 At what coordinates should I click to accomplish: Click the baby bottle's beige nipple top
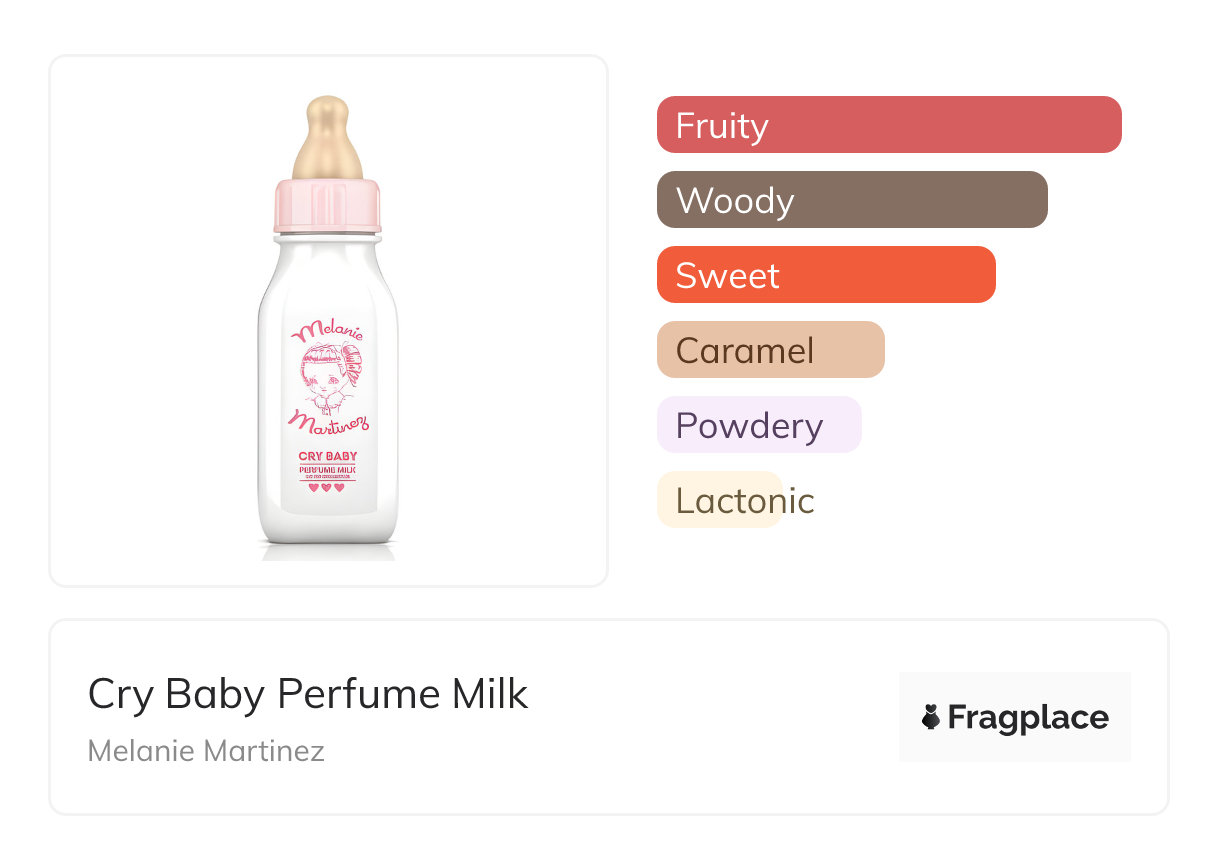point(327,137)
